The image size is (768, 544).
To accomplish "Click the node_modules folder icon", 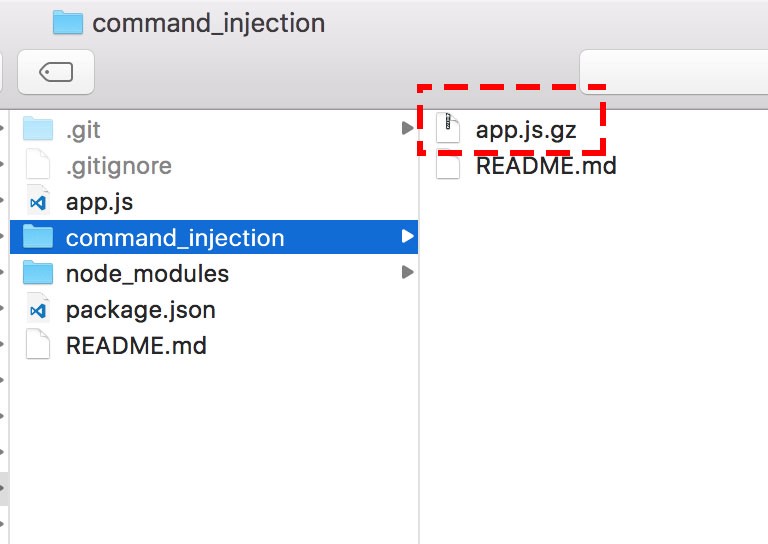I will click(x=38, y=274).
